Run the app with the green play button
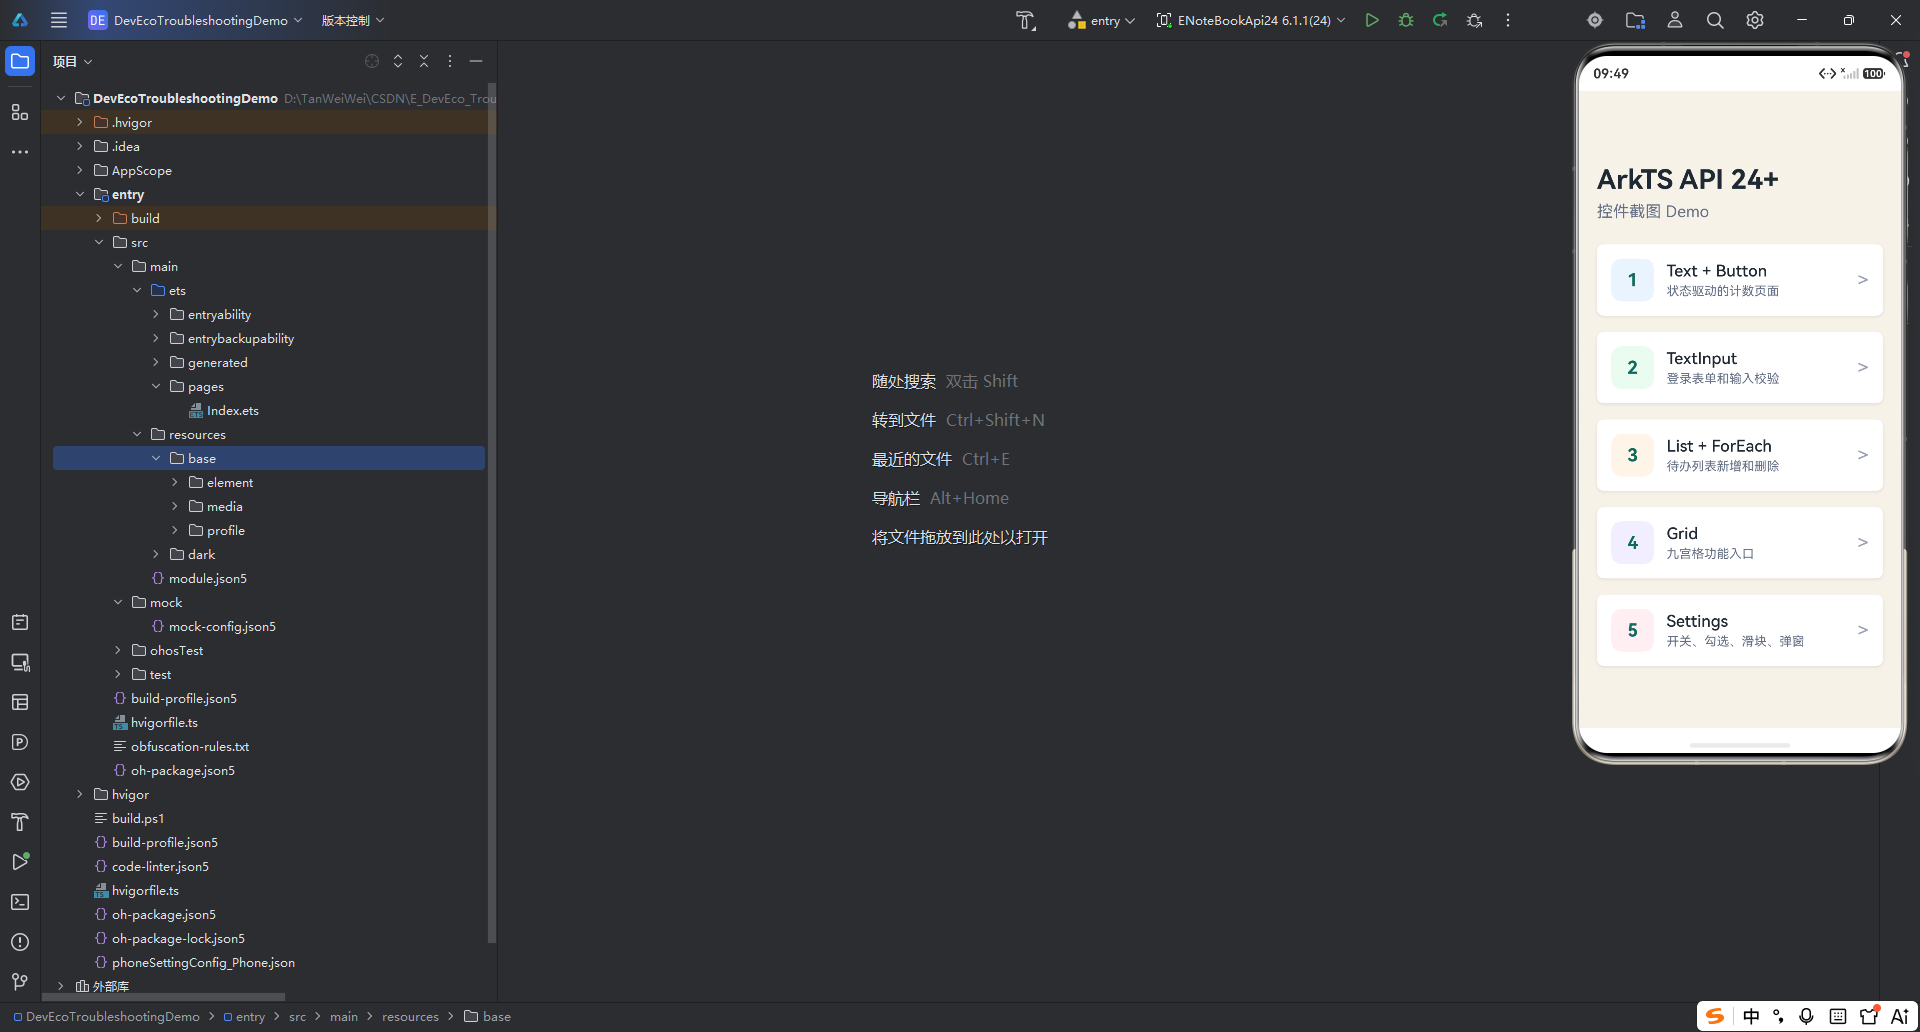 pyautogui.click(x=1372, y=20)
